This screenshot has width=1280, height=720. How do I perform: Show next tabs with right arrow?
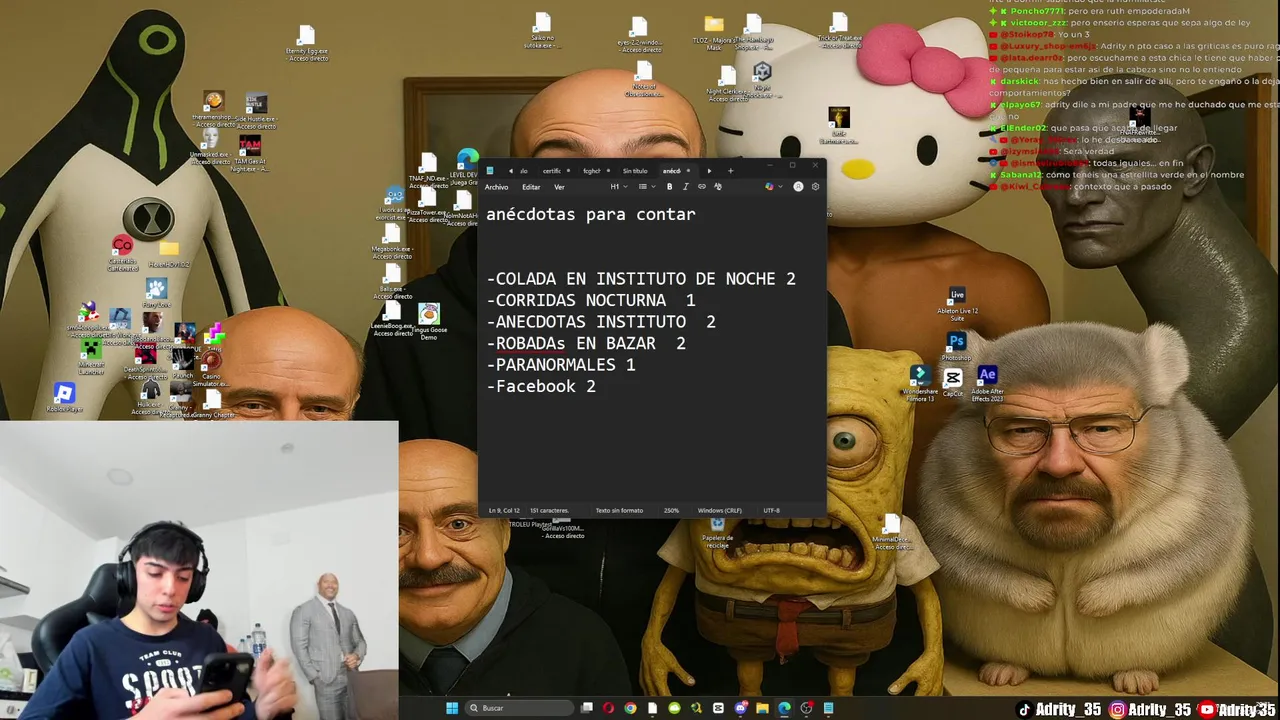pos(709,171)
